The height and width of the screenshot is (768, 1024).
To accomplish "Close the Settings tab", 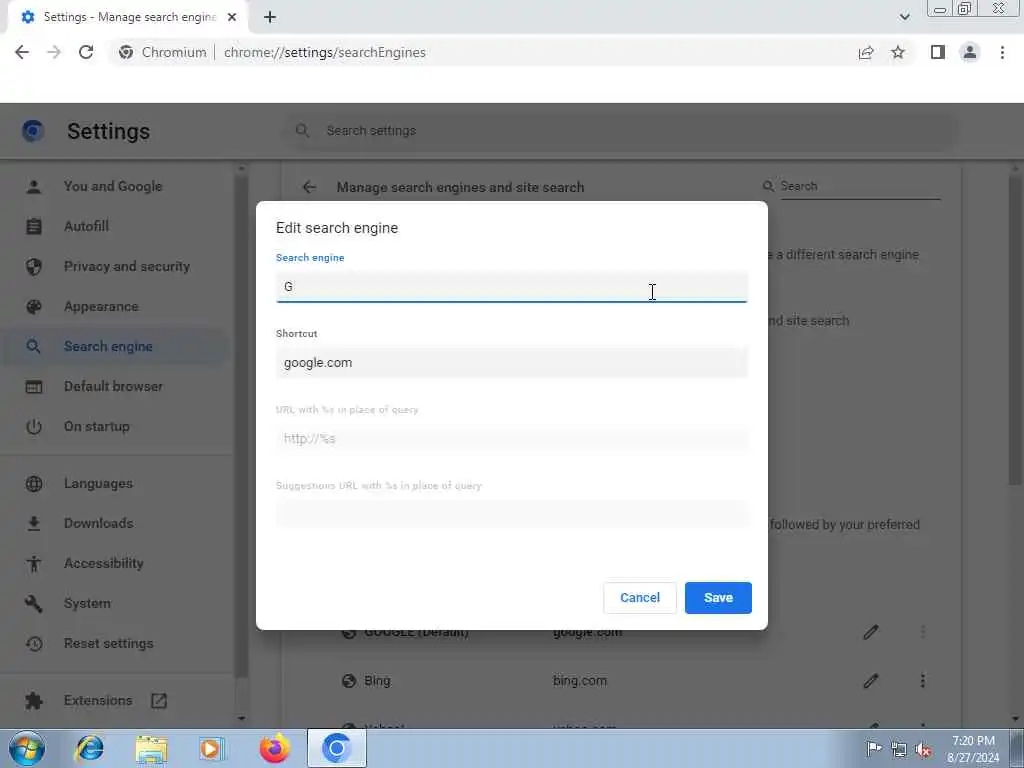I will [x=232, y=18].
